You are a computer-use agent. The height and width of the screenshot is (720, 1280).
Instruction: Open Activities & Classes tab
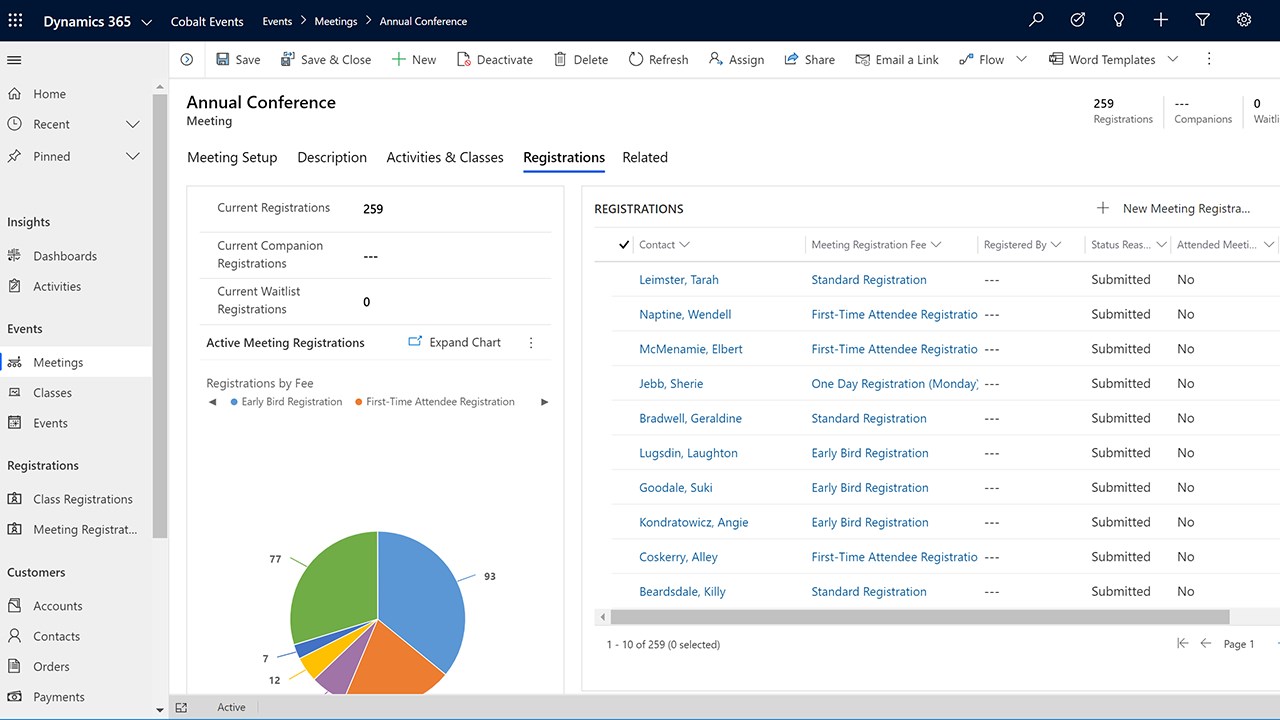click(445, 158)
